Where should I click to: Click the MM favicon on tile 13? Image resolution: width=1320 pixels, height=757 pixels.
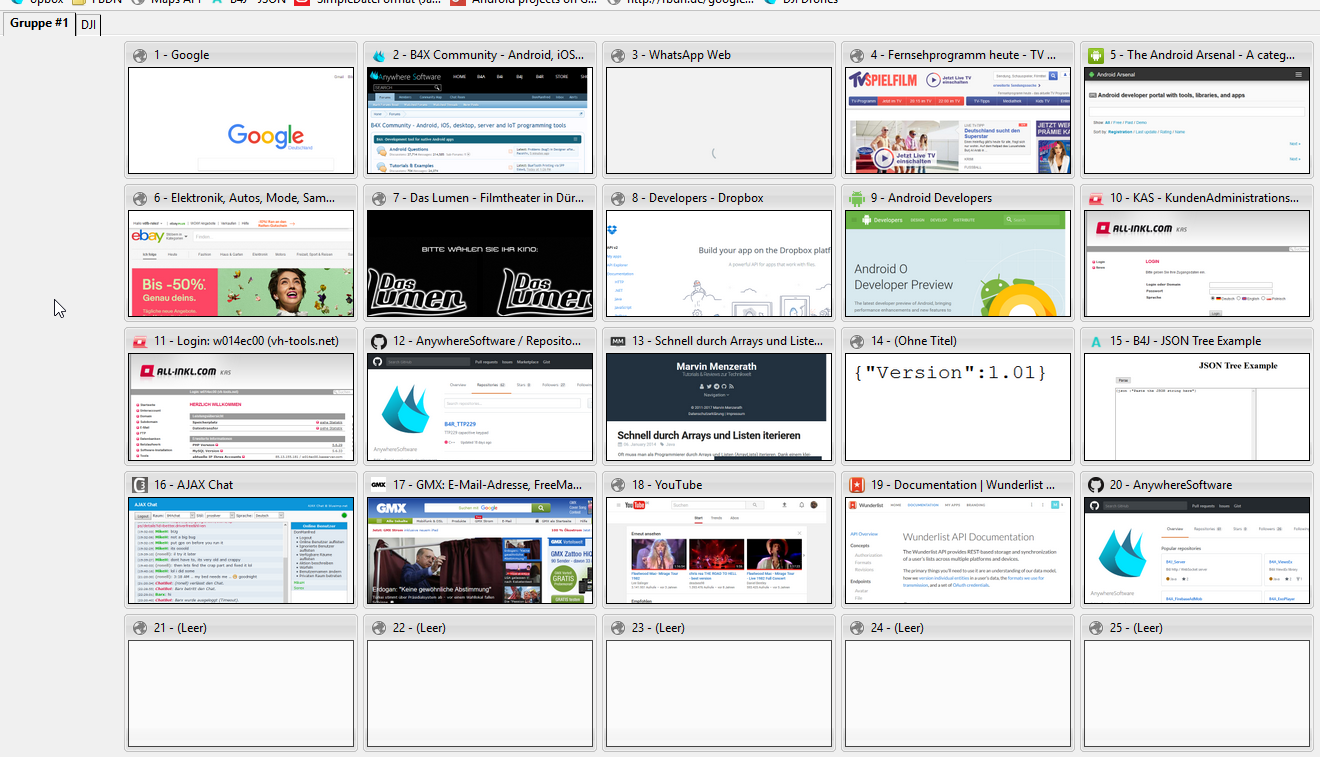[x=618, y=342]
